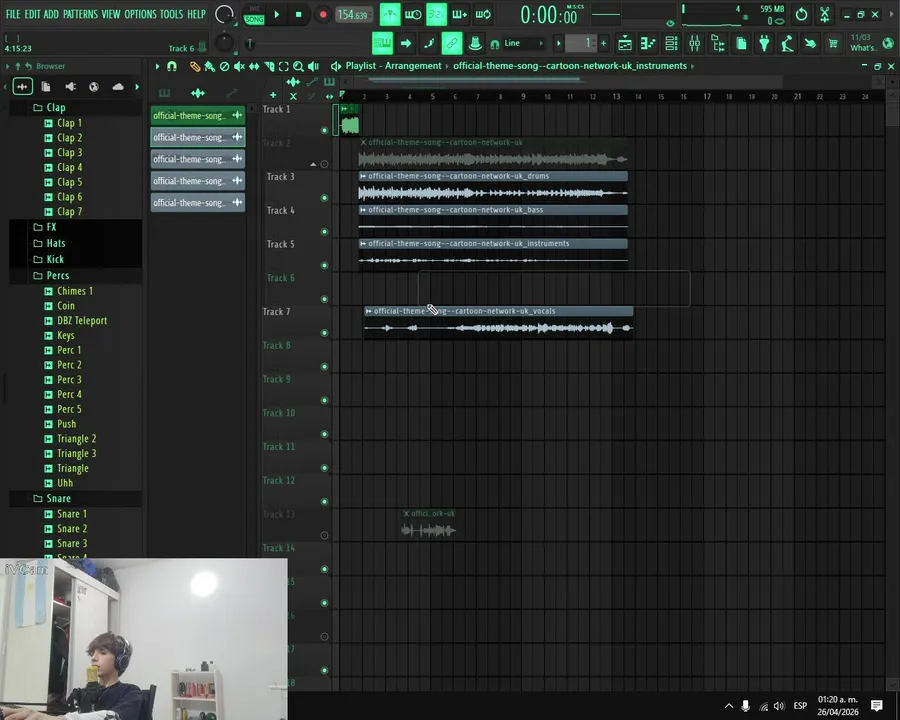Open the PATTERNS menu

(x=80, y=14)
